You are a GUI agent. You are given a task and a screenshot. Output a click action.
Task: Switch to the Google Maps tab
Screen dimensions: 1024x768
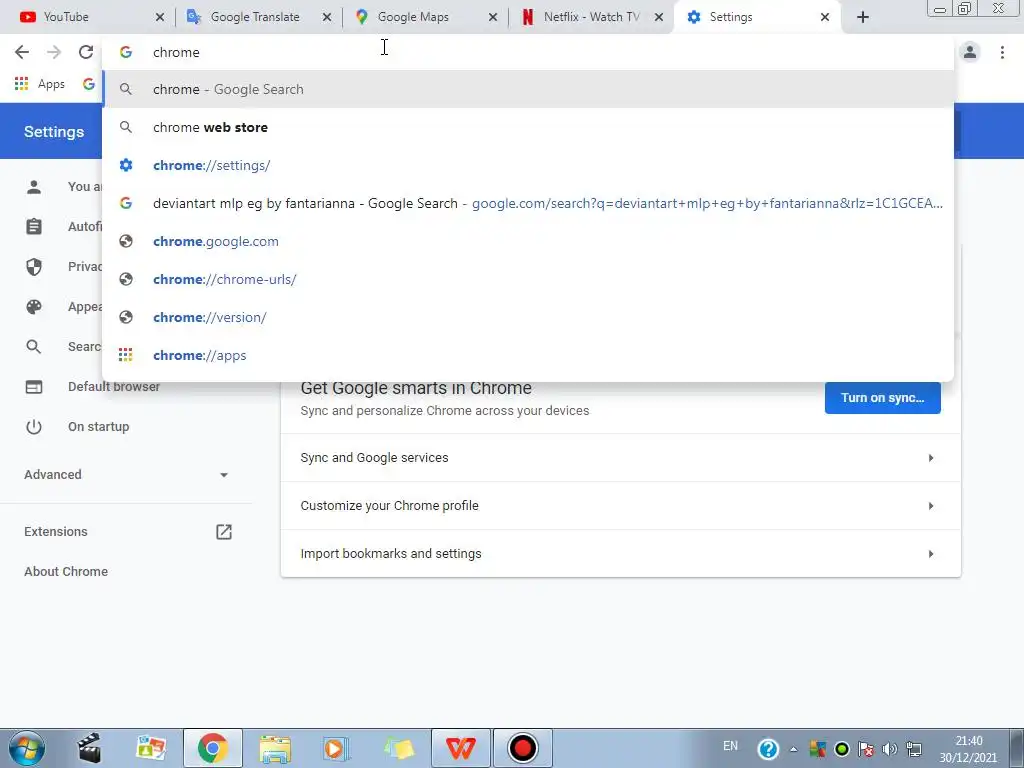point(424,17)
